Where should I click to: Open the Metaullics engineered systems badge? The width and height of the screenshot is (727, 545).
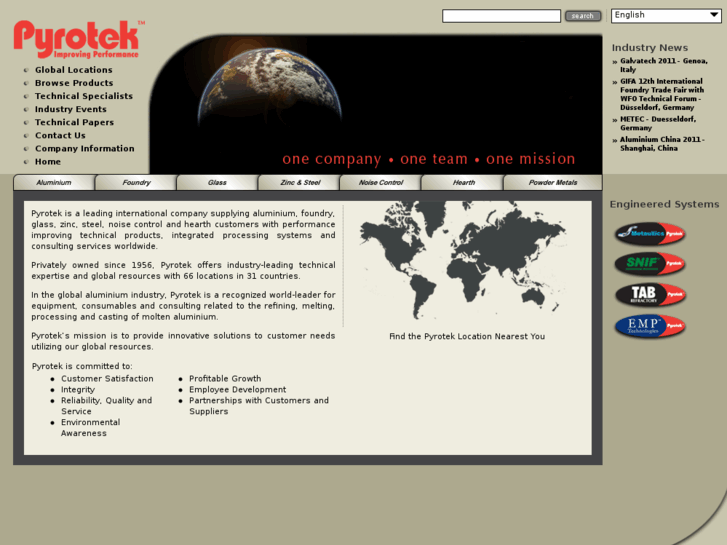(650, 234)
